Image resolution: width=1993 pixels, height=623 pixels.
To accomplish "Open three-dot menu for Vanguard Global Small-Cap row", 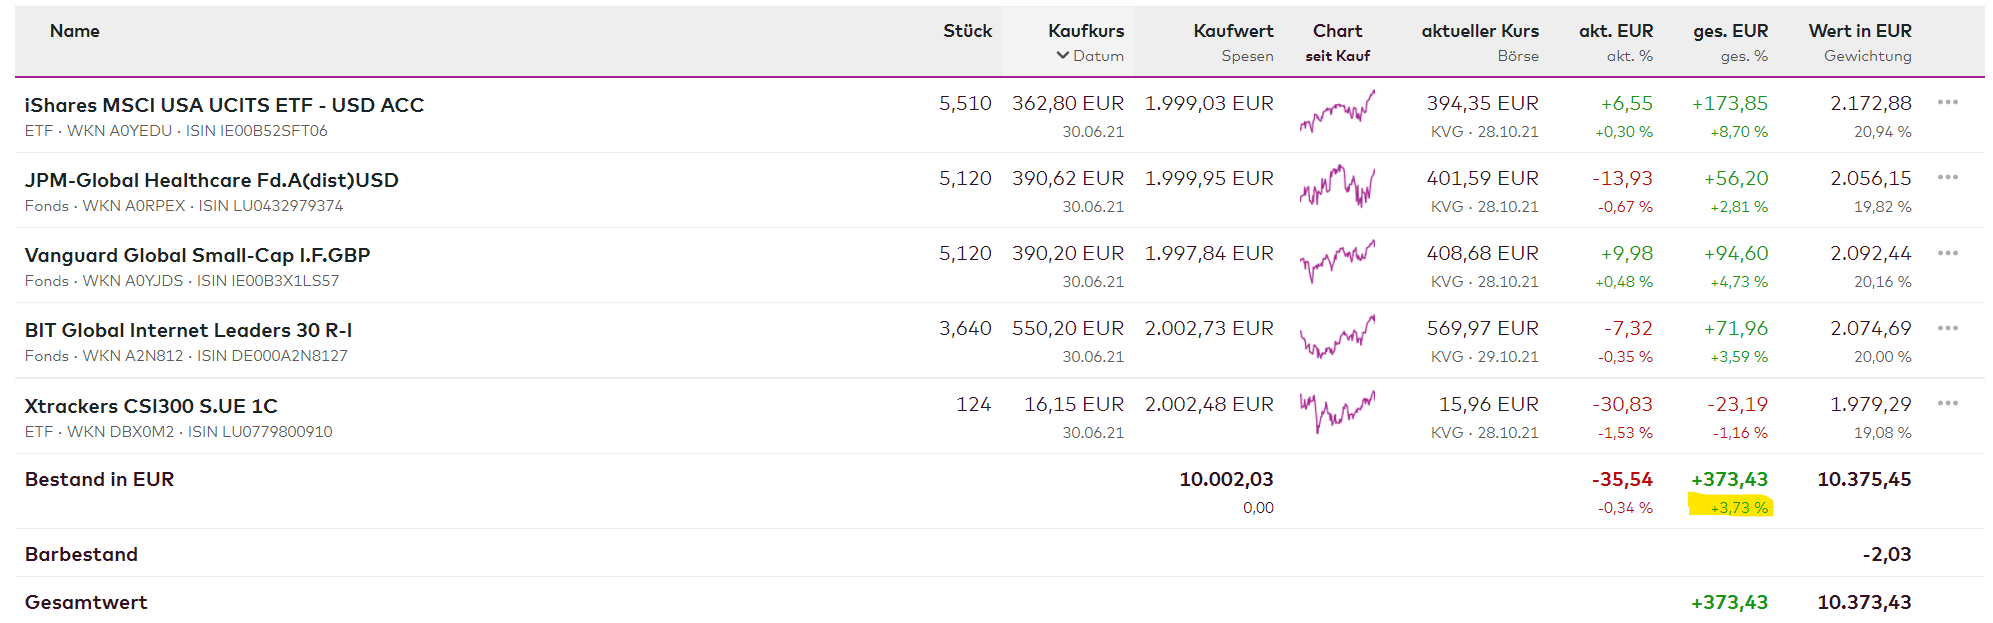I will pyautogui.click(x=1947, y=253).
